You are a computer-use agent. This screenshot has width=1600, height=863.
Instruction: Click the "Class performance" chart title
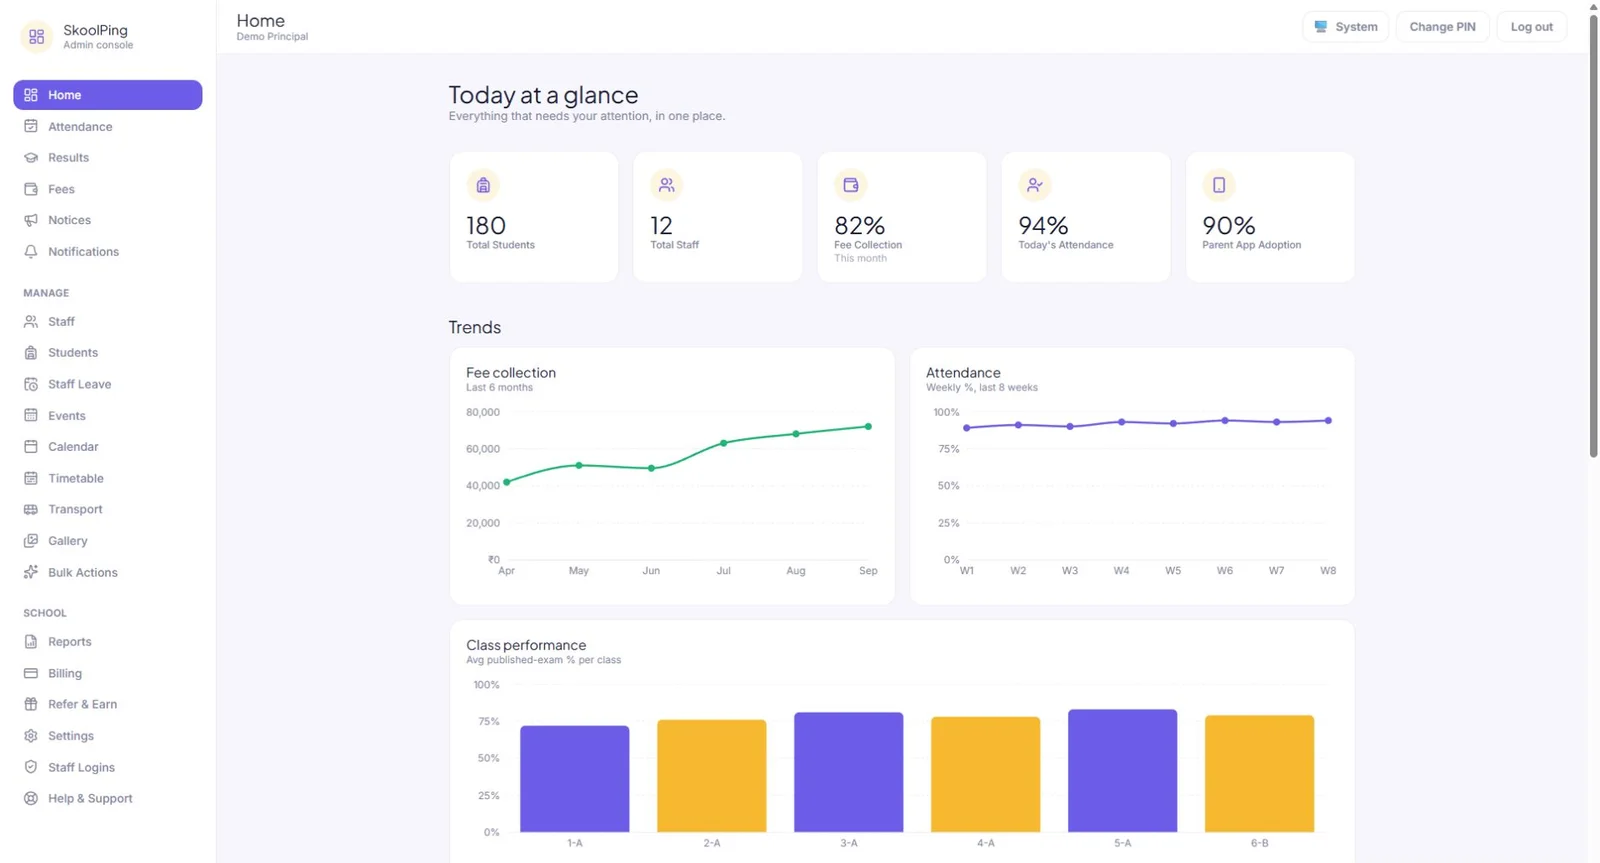[526, 645]
